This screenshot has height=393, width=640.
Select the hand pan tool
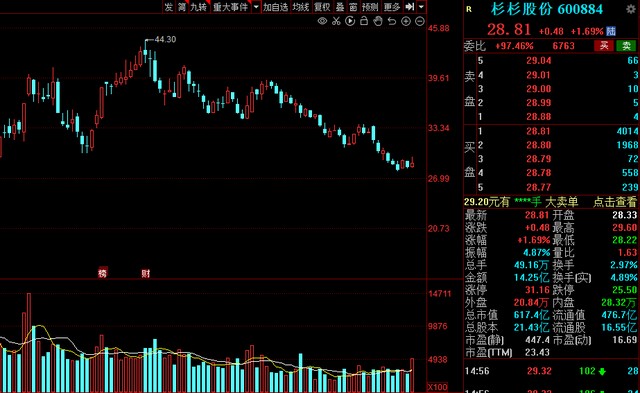[x=378, y=21]
